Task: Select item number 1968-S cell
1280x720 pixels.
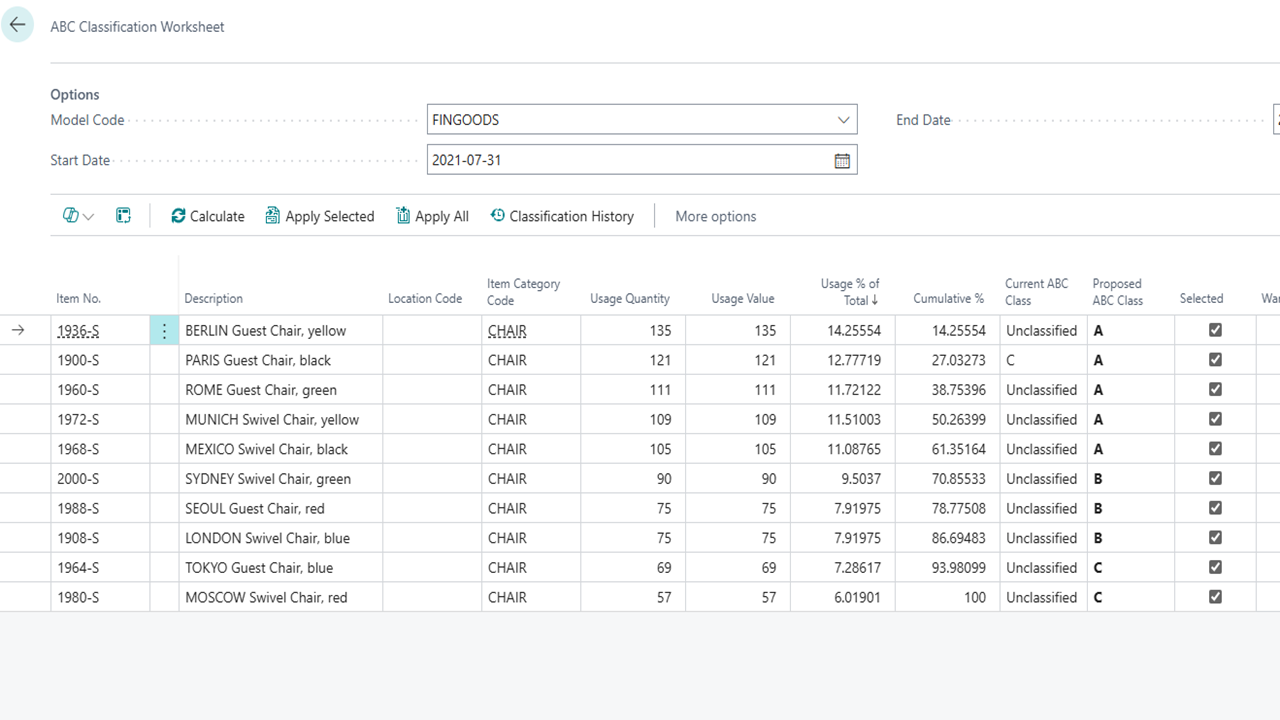Action: pos(78,449)
